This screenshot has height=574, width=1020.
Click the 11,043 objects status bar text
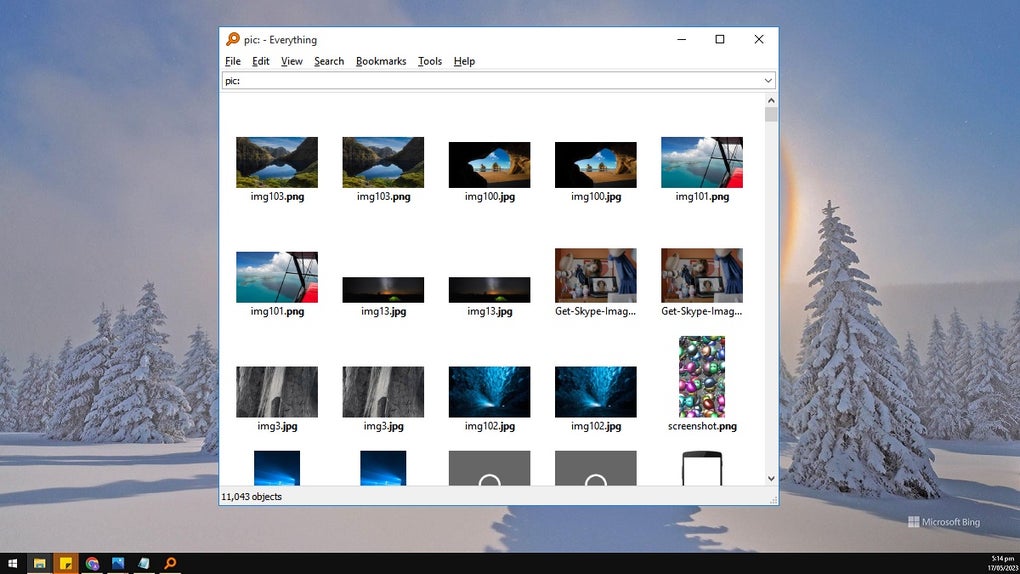pyautogui.click(x=252, y=497)
